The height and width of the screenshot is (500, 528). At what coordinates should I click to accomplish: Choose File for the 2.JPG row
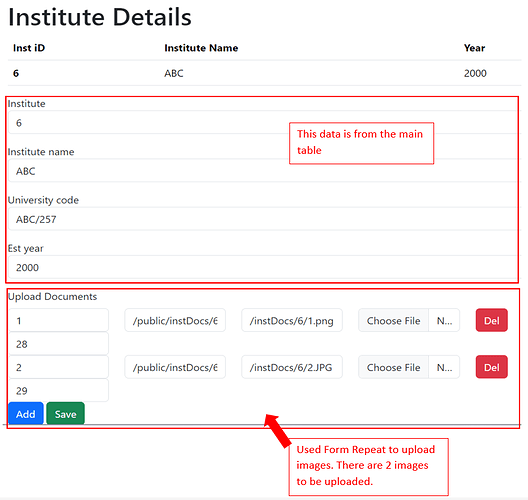[393, 367]
